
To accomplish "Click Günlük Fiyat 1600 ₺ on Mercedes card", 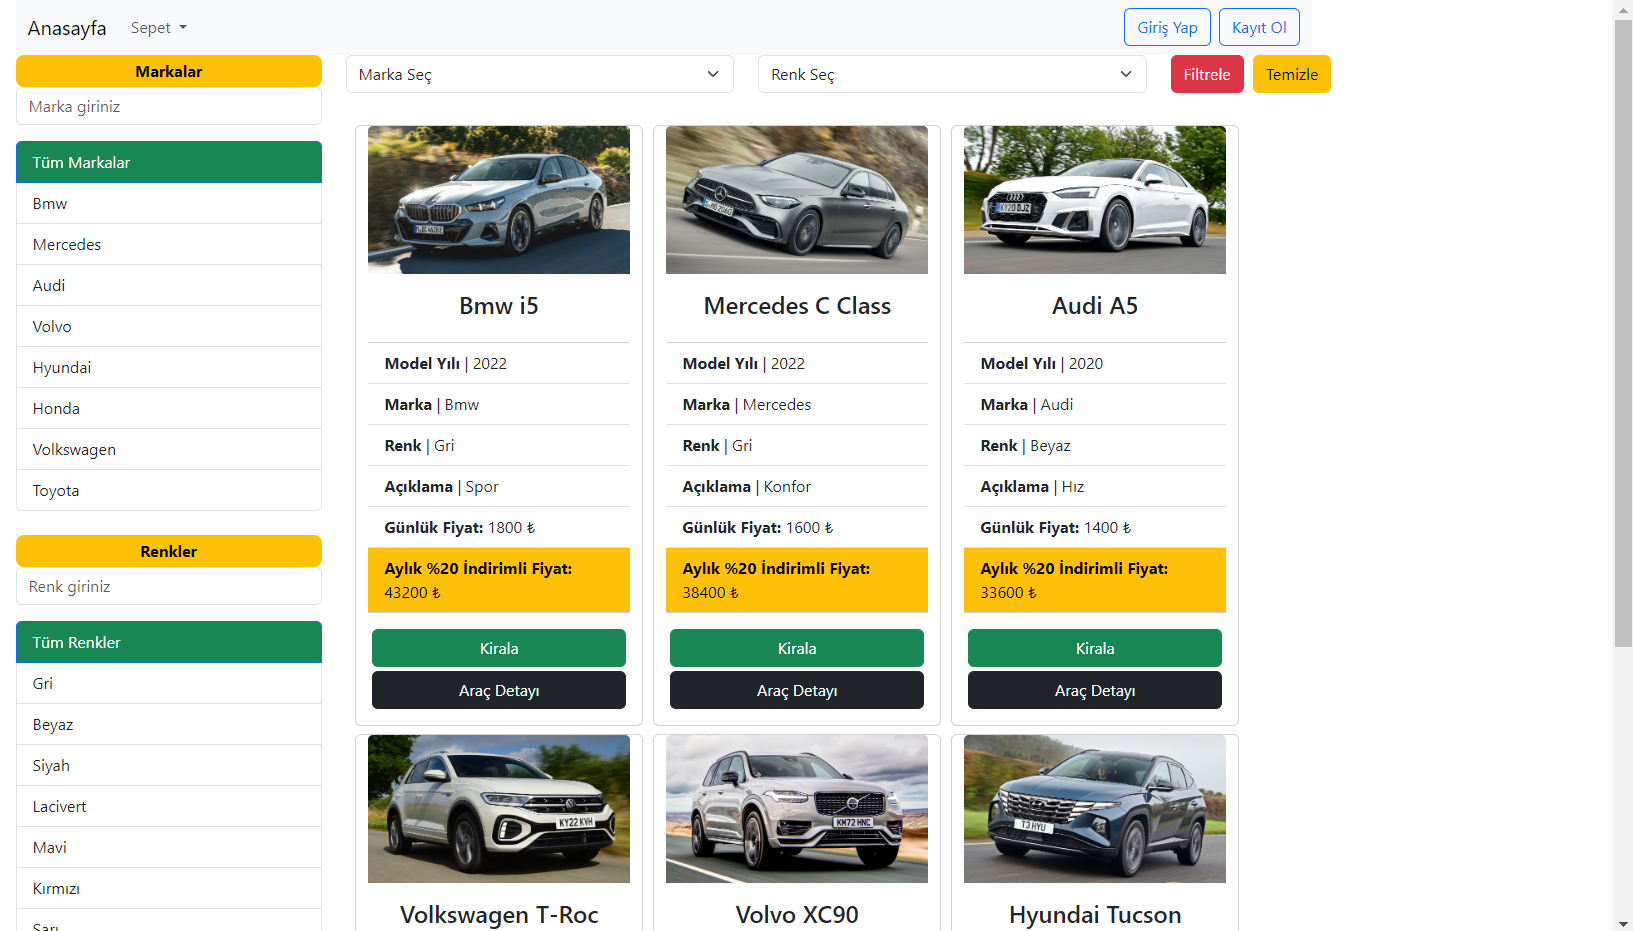I will tap(797, 527).
